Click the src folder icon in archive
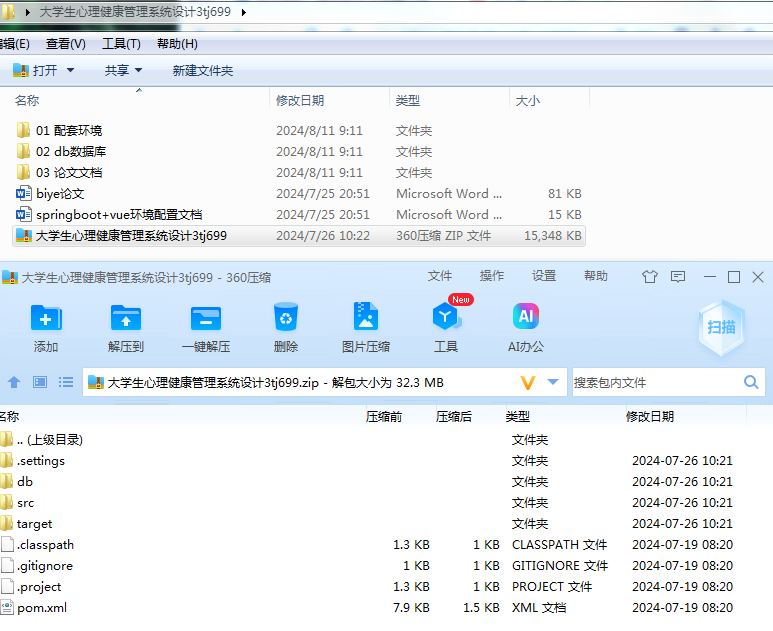The height and width of the screenshot is (631, 773). [6, 502]
